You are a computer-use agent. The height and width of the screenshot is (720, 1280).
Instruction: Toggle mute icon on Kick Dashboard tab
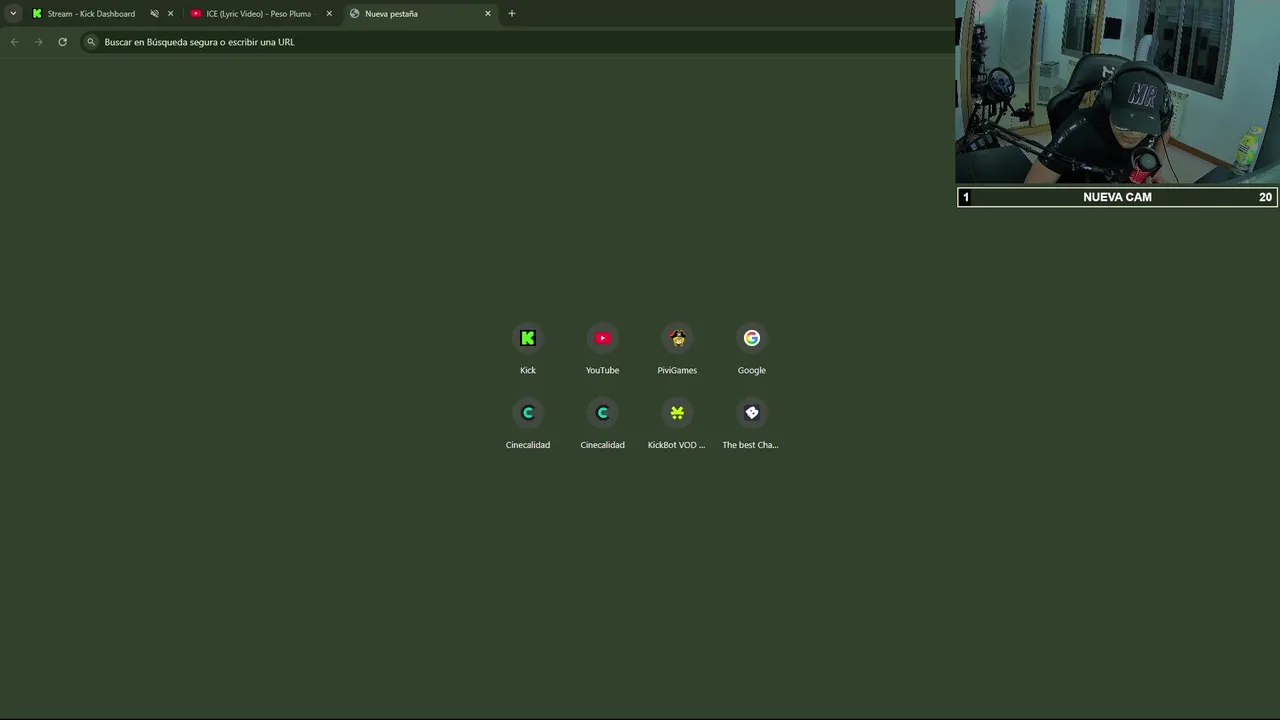154,14
